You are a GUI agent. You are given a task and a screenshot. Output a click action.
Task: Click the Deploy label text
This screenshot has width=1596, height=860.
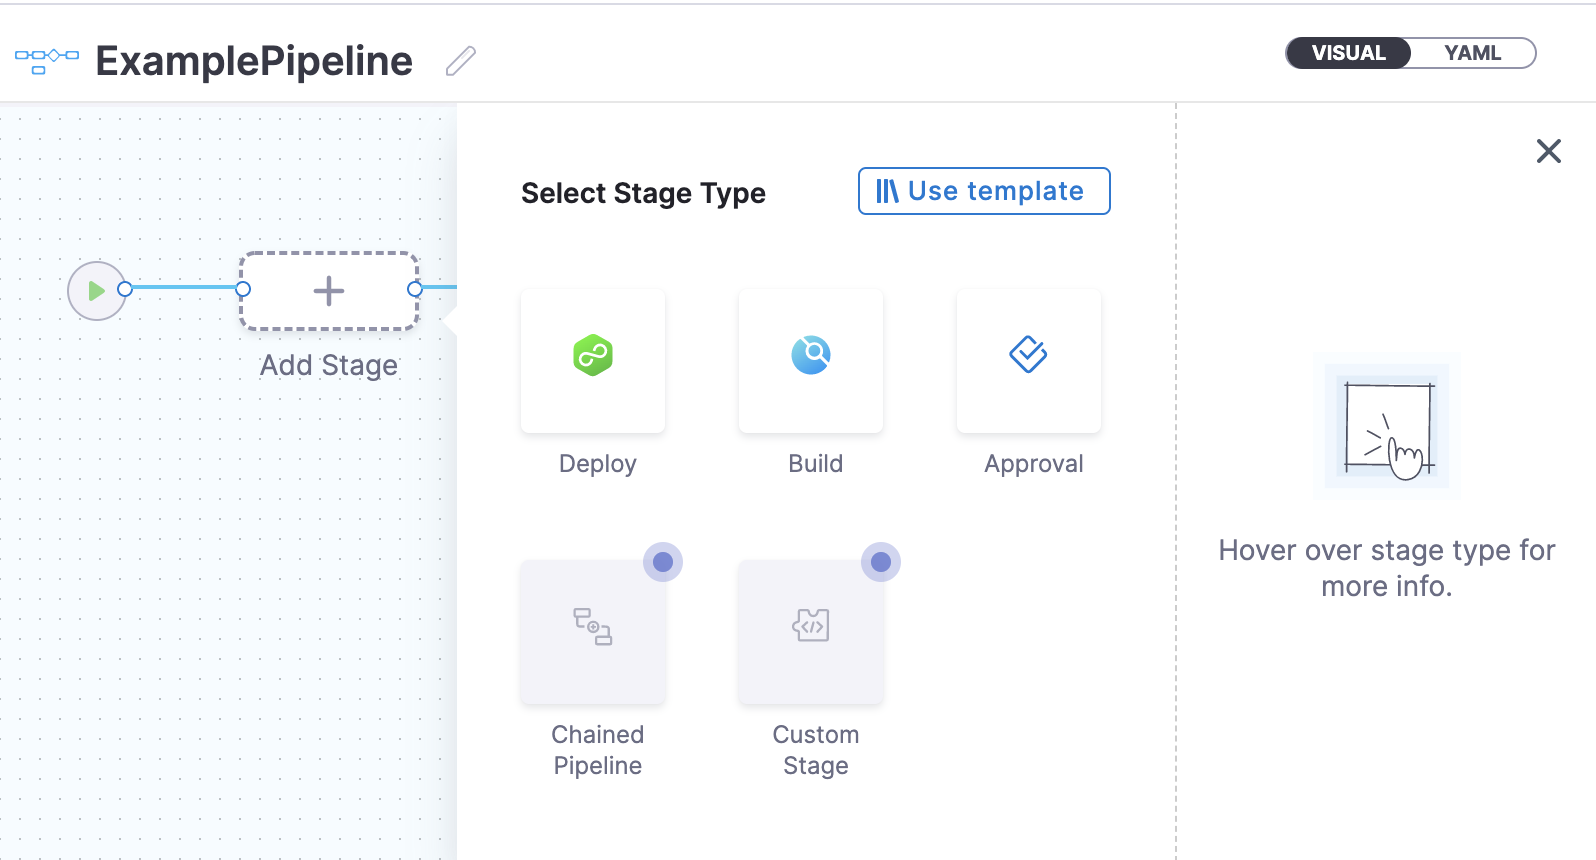(598, 464)
